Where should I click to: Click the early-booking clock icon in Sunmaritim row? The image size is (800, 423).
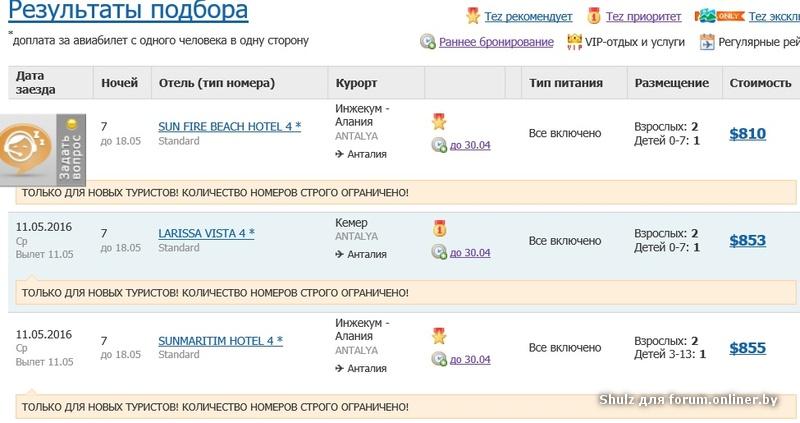tap(439, 359)
